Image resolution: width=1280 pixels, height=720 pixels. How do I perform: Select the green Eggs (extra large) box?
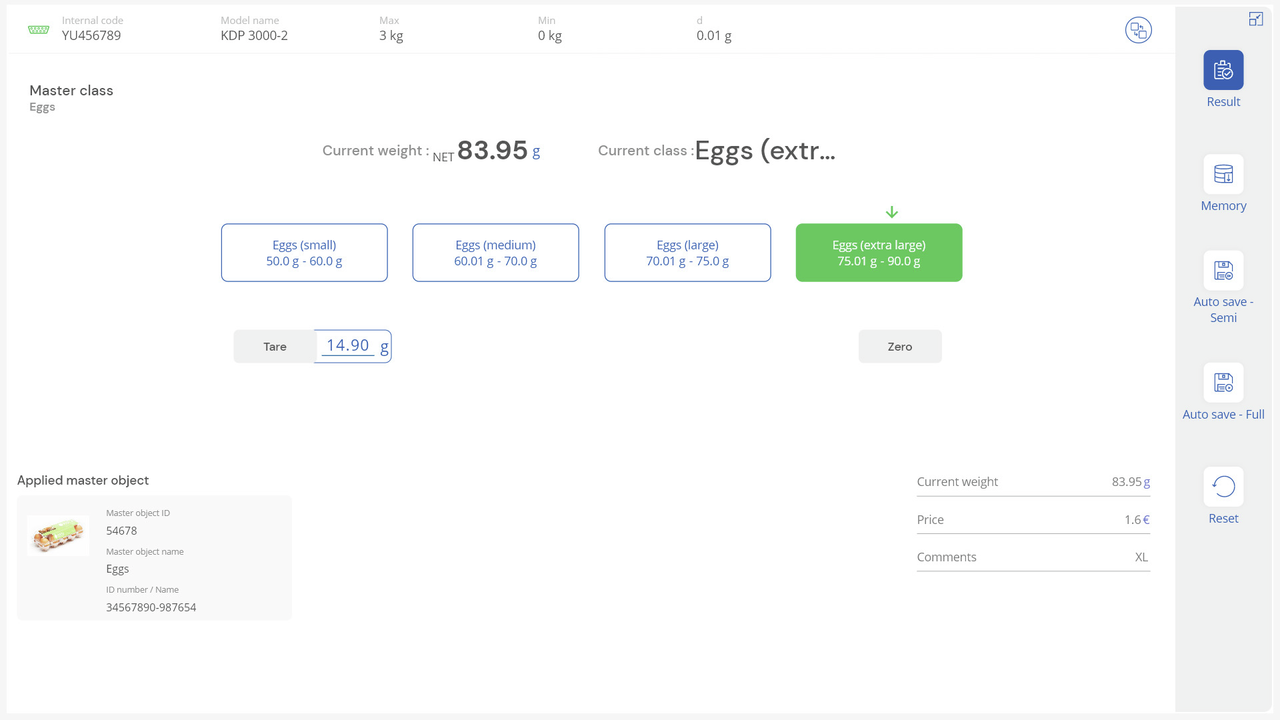pos(879,253)
